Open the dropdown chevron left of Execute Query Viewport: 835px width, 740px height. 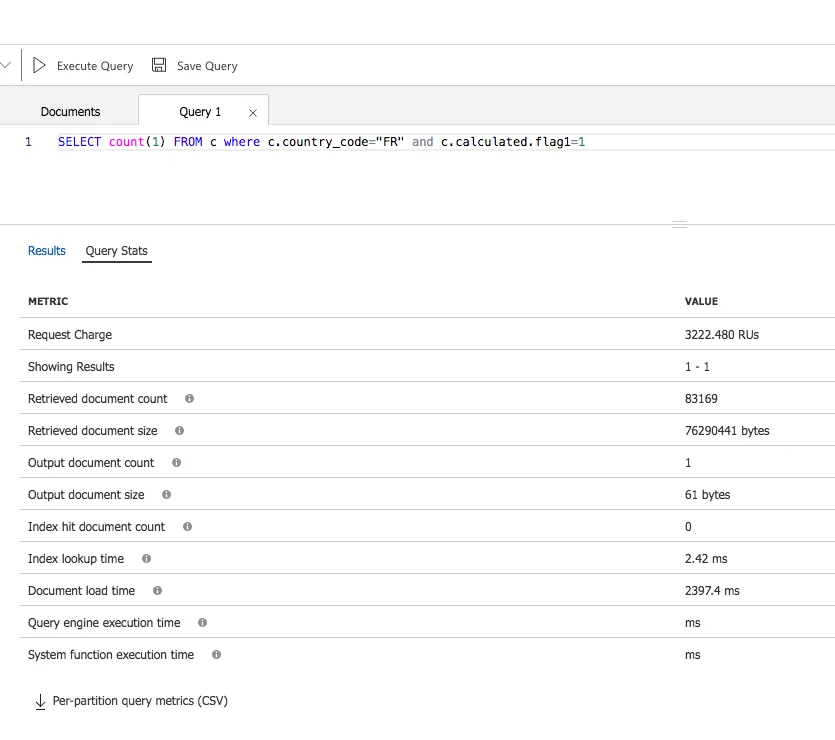(x=6, y=65)
